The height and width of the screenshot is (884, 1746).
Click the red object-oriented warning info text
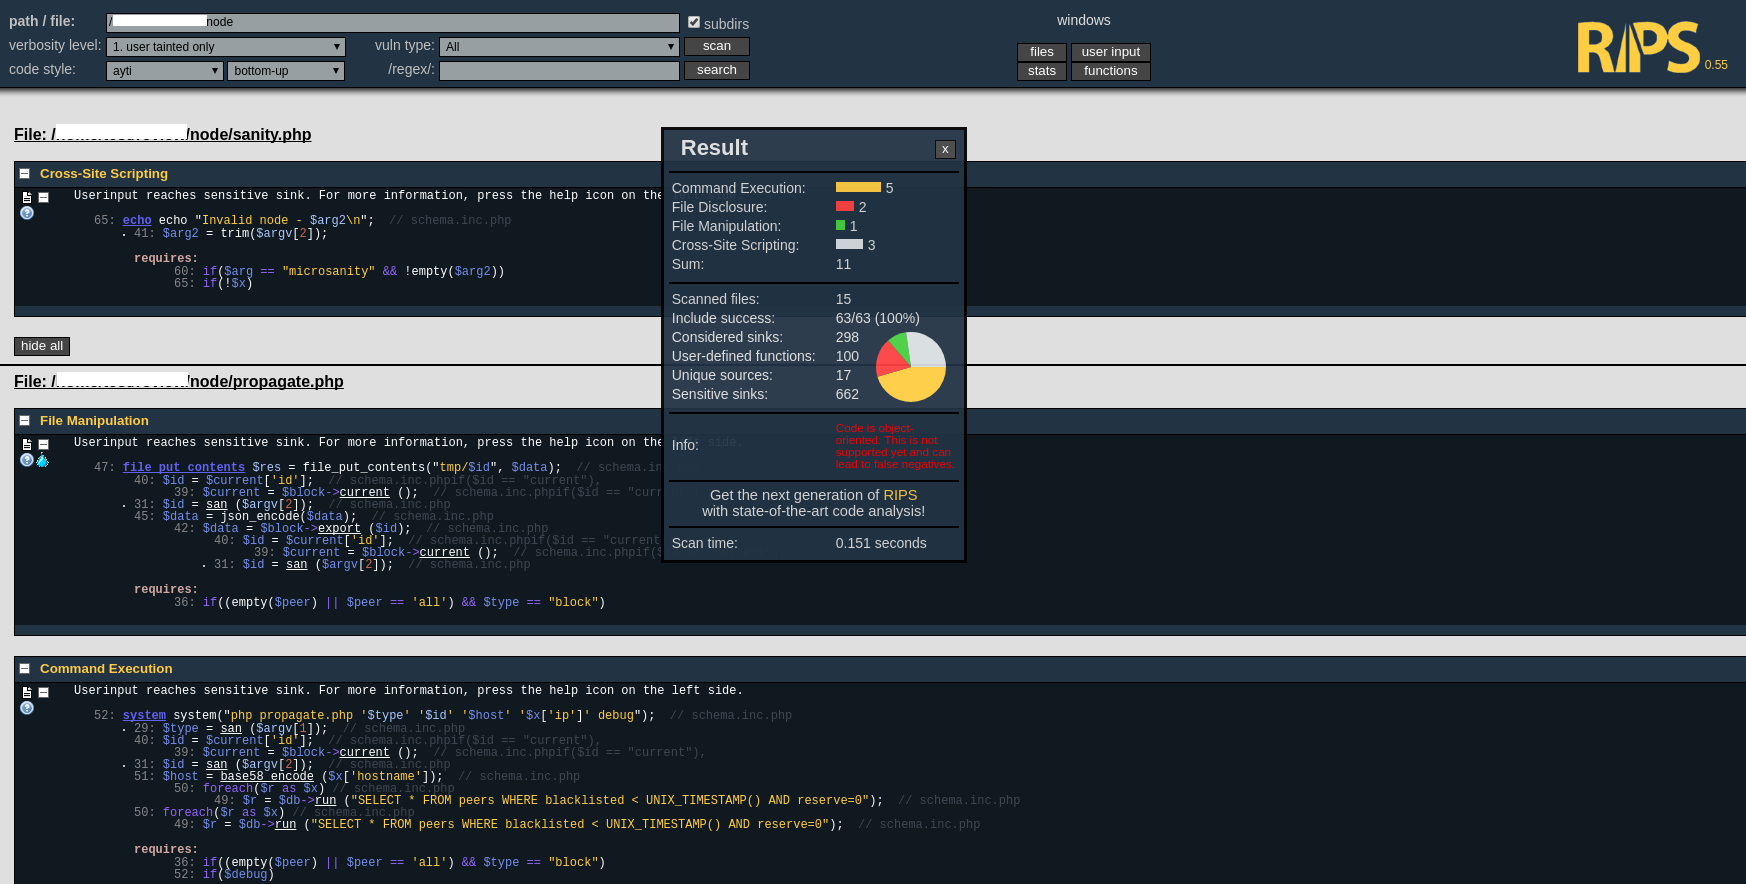coord(894,446)
